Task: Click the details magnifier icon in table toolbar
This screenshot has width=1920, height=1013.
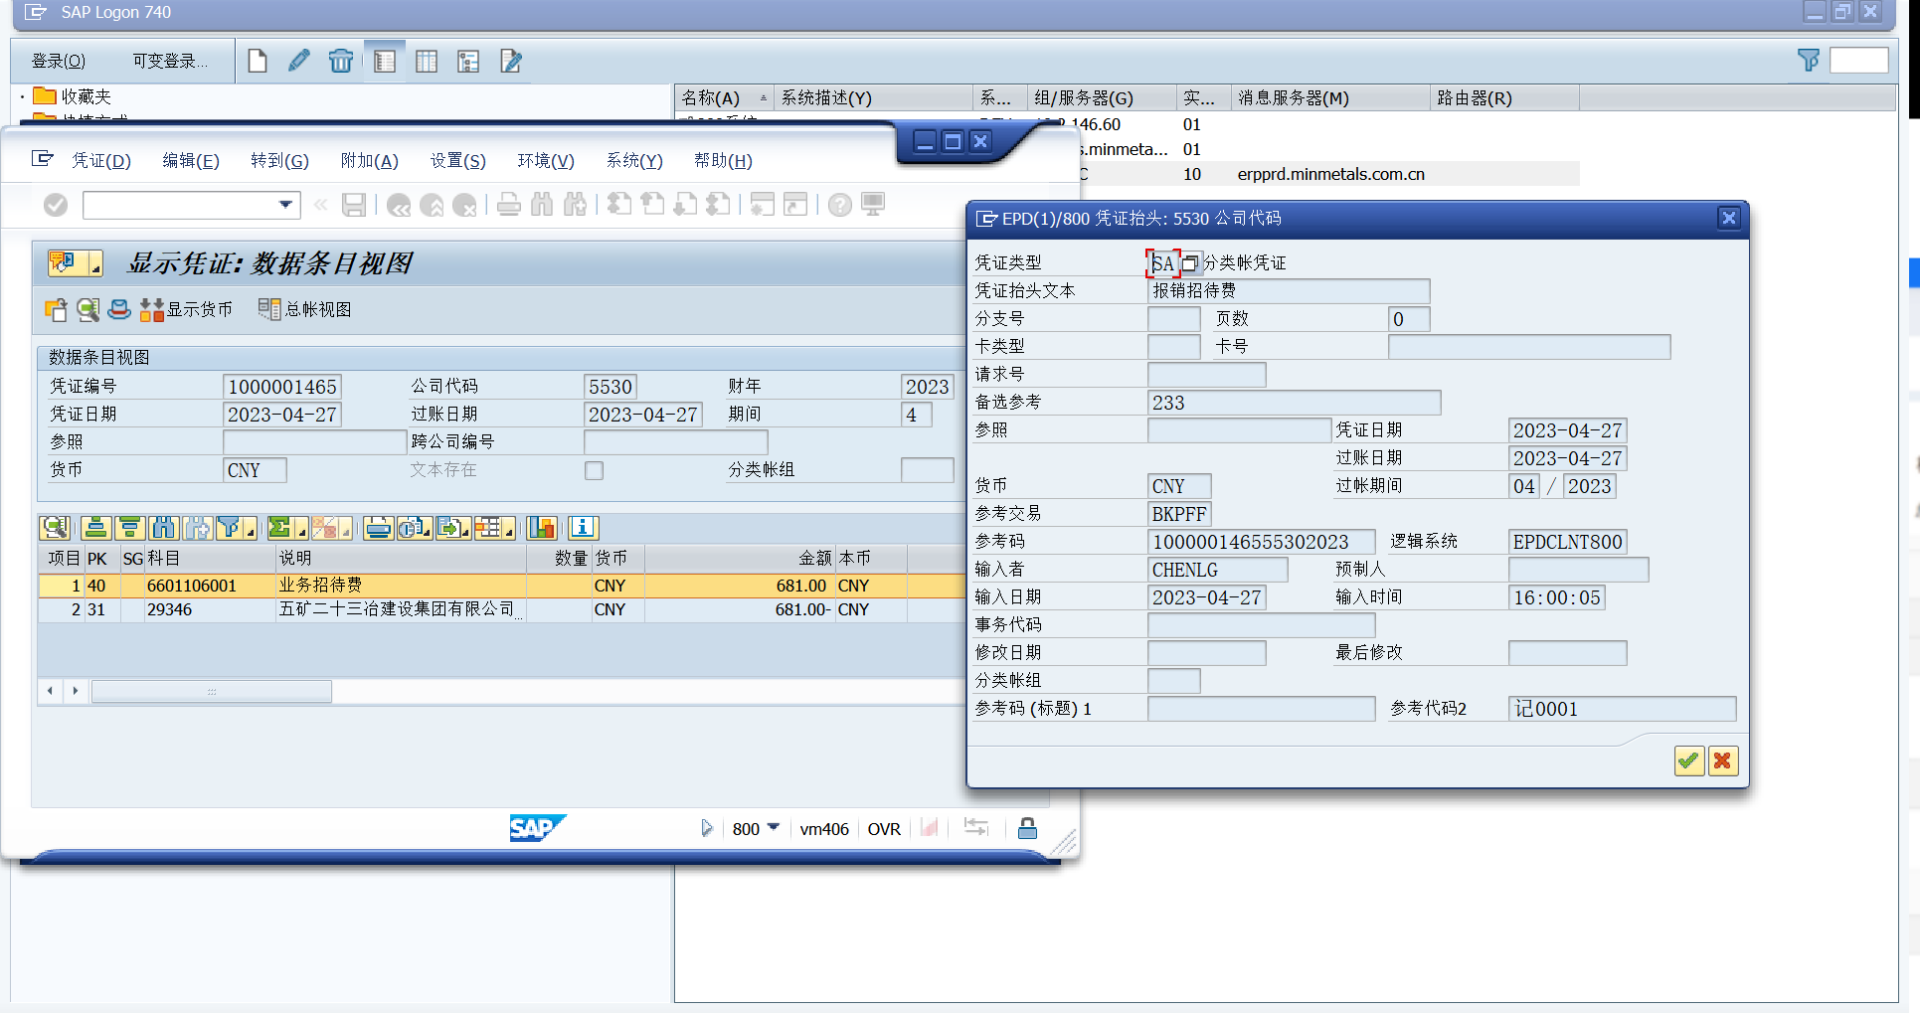Action: (54, 528)
